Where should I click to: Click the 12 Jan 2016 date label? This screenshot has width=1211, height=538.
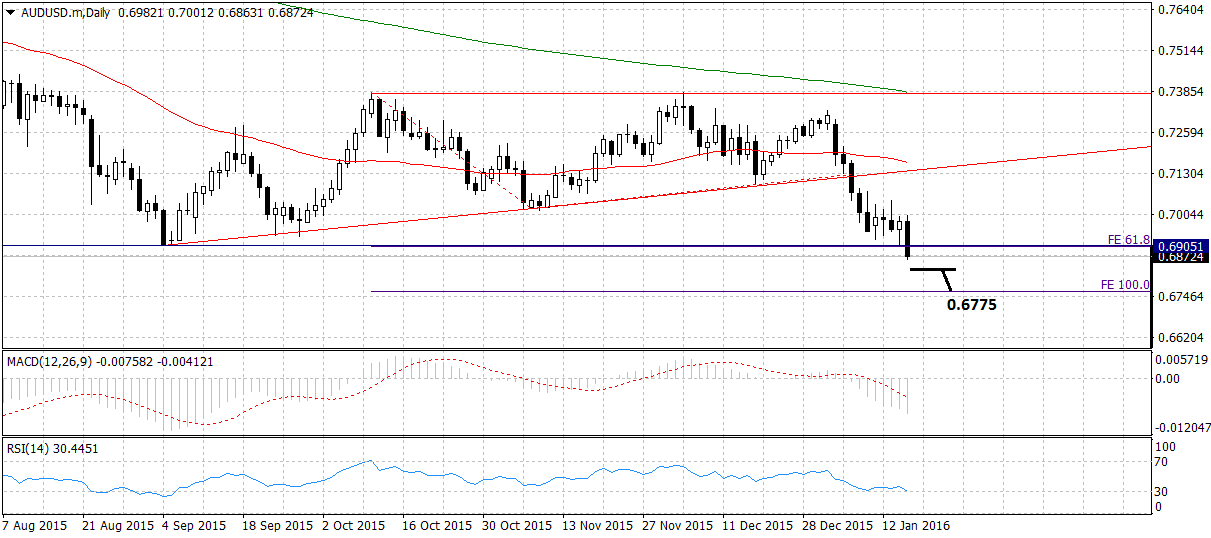(x=914, y=525)
